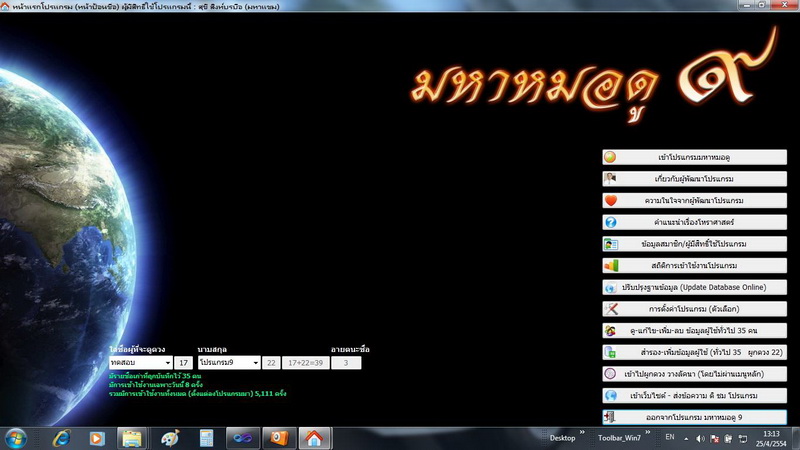Launch Internet Explorer from taskbar
Viewport: 800px width, 450px height.
click(x=61, y=439)
